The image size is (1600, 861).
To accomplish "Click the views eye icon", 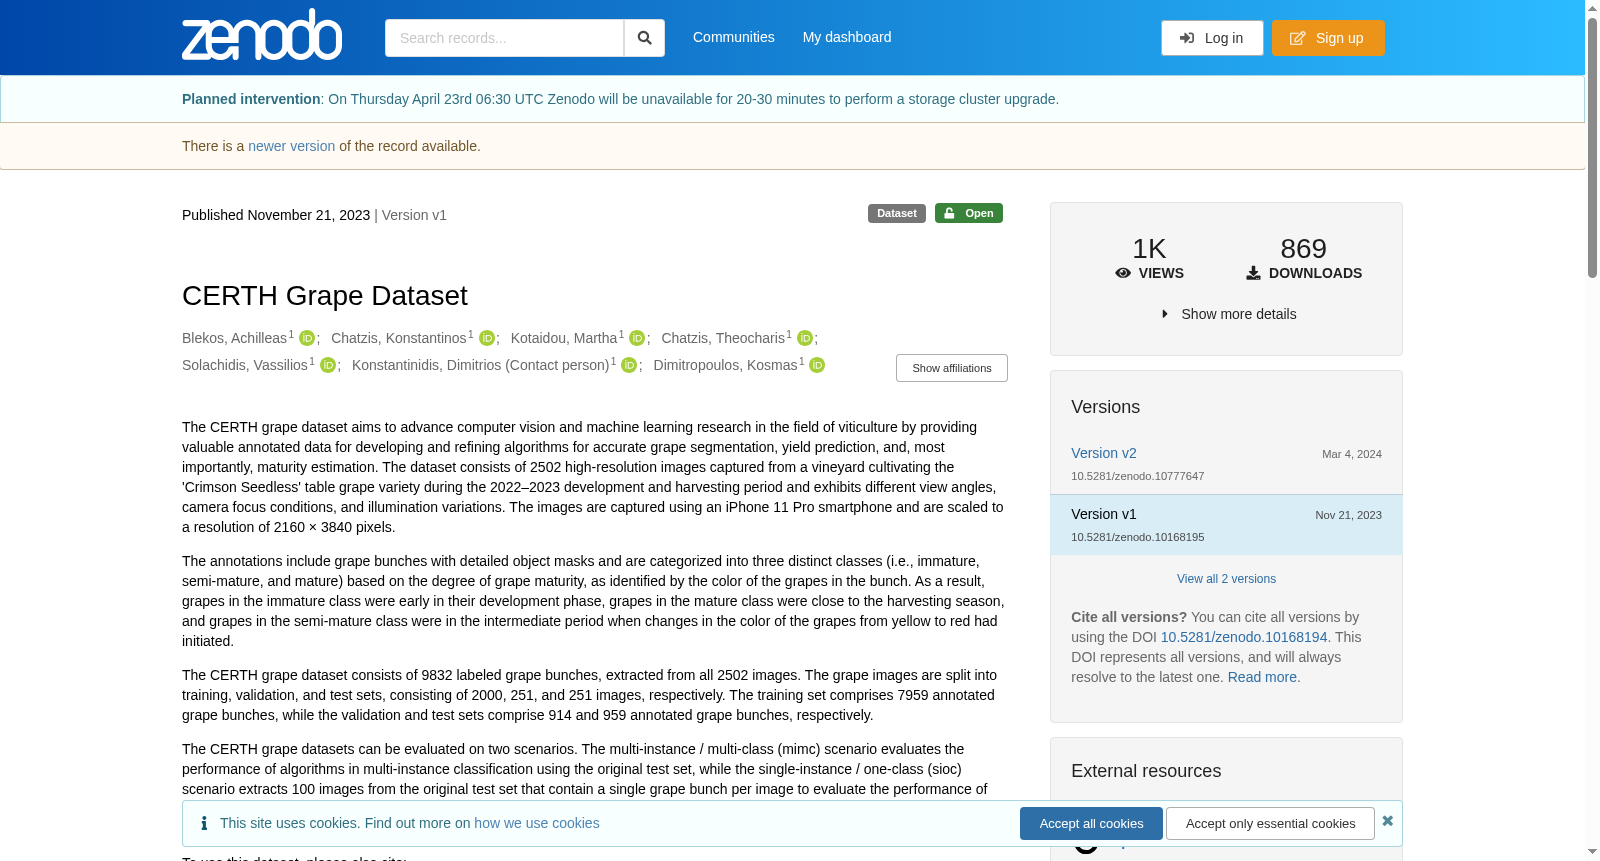I will coord(1123,273).
